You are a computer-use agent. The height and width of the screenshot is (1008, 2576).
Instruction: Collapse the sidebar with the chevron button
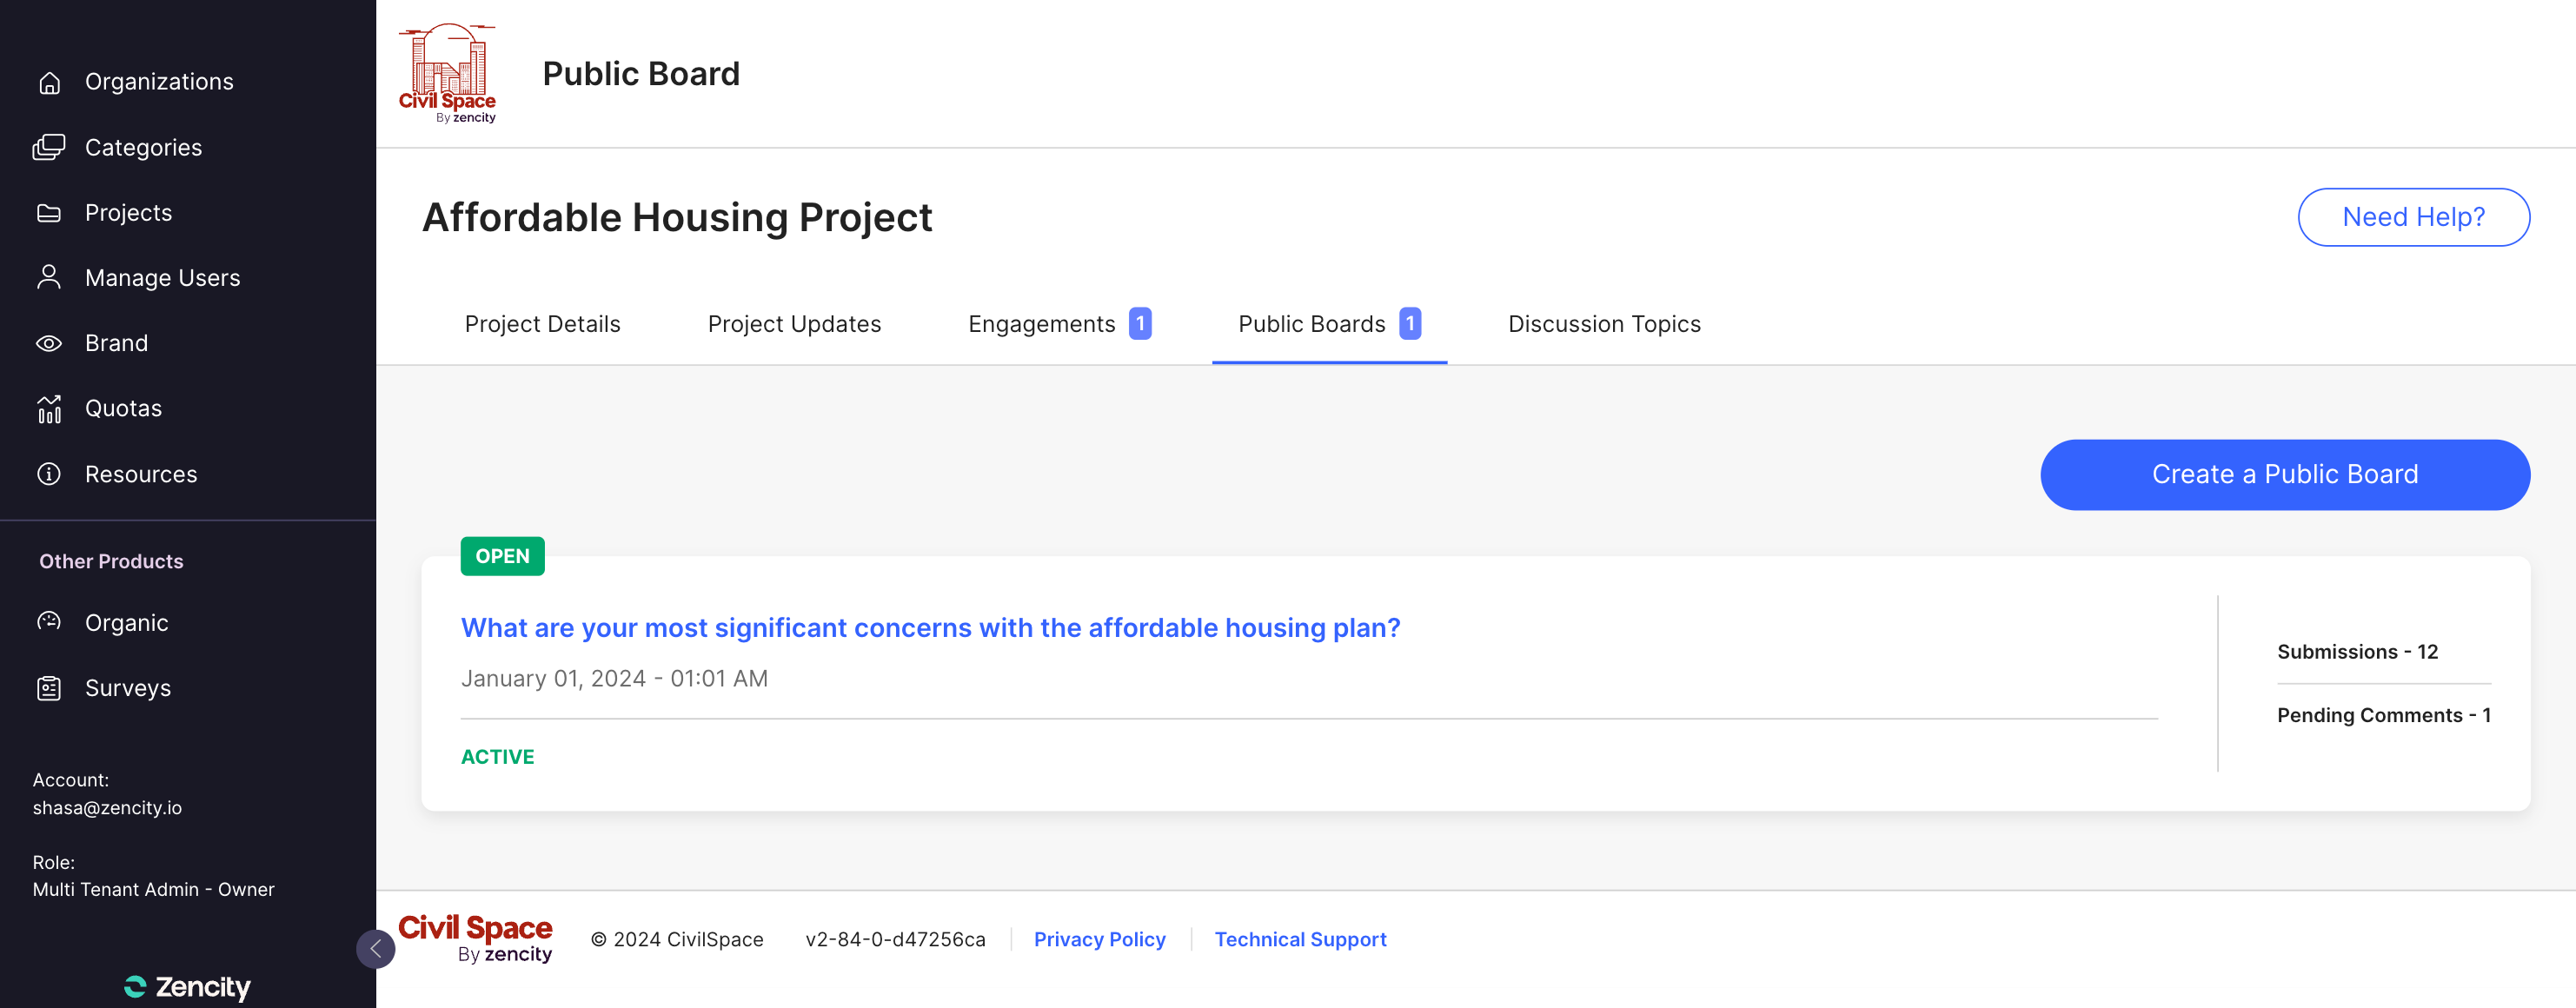click(376, 948)
